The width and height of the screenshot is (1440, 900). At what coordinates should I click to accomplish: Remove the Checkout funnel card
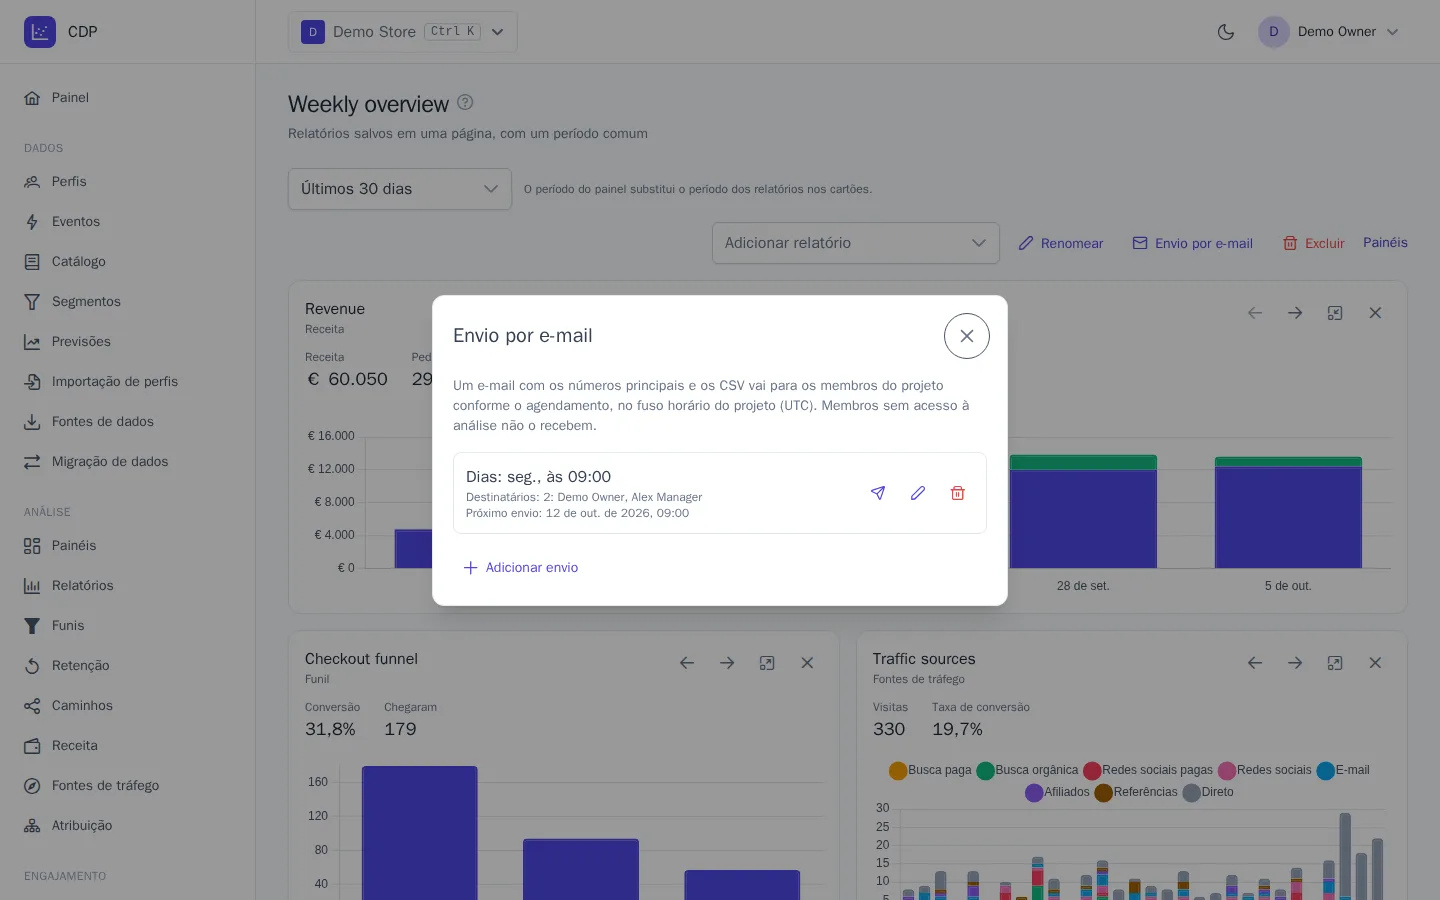[807, 663]
